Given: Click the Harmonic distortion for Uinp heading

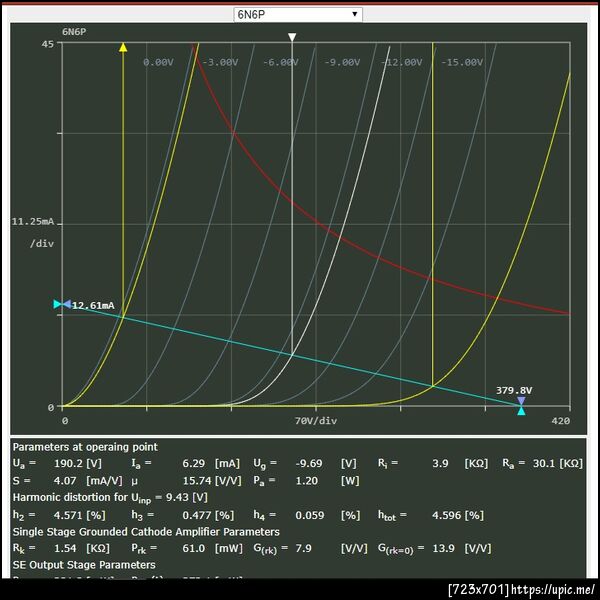Looking at the screenshot, I should click(110, 498).
